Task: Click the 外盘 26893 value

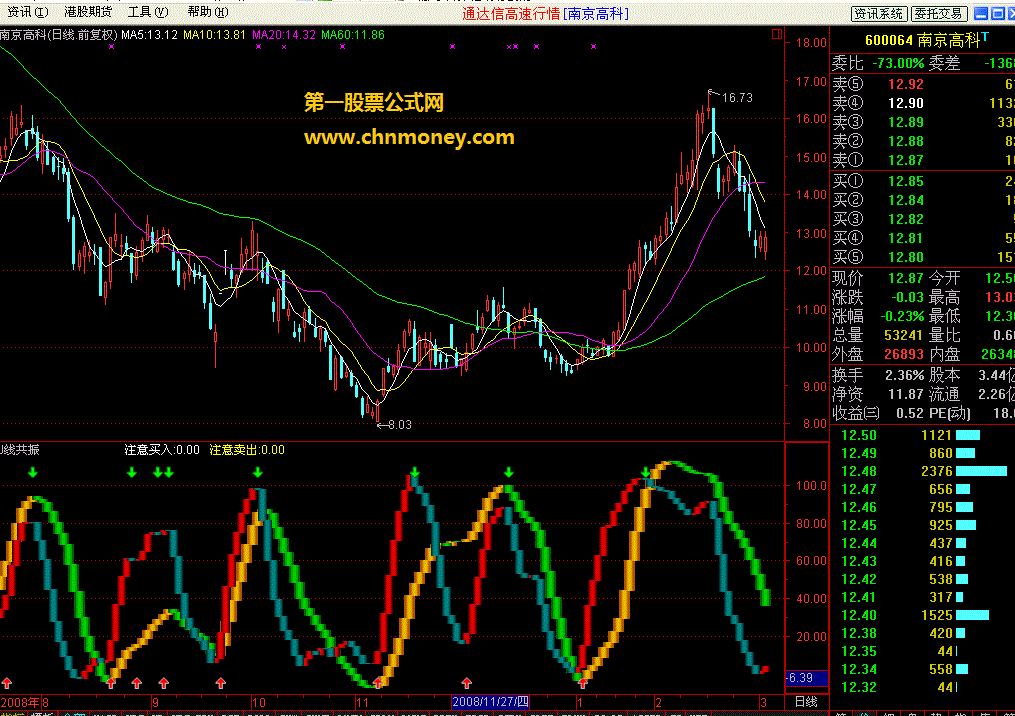Action: pyautogui.click(x=904, y=354)
